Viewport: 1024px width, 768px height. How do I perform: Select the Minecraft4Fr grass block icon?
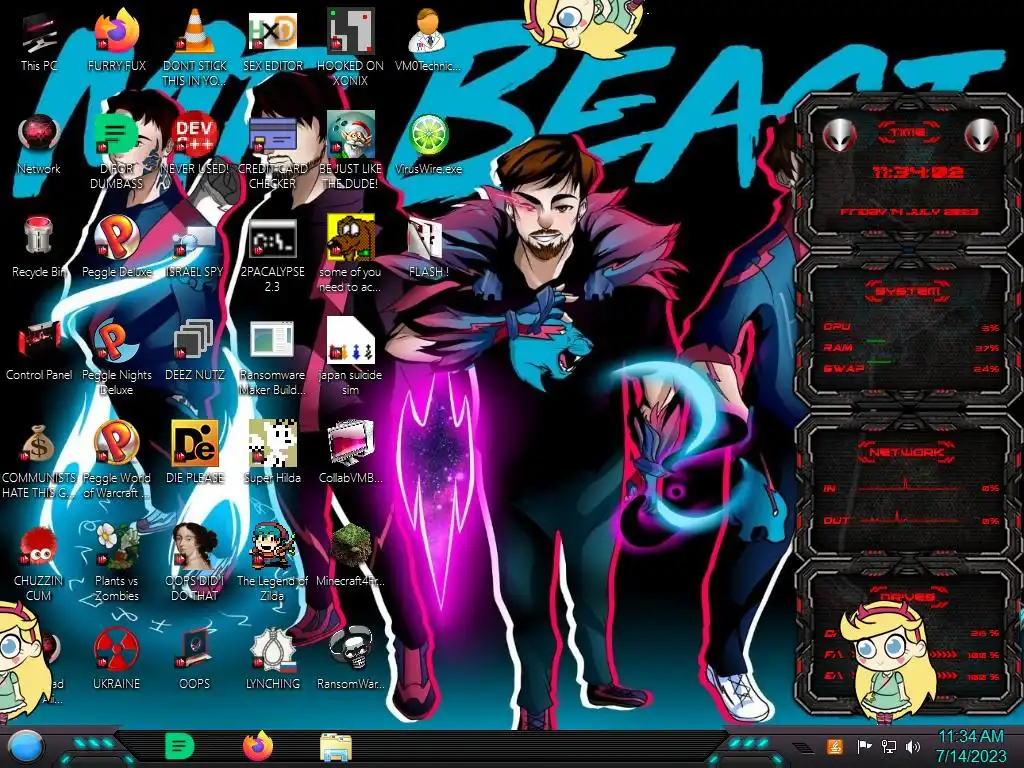pos(351,557)
